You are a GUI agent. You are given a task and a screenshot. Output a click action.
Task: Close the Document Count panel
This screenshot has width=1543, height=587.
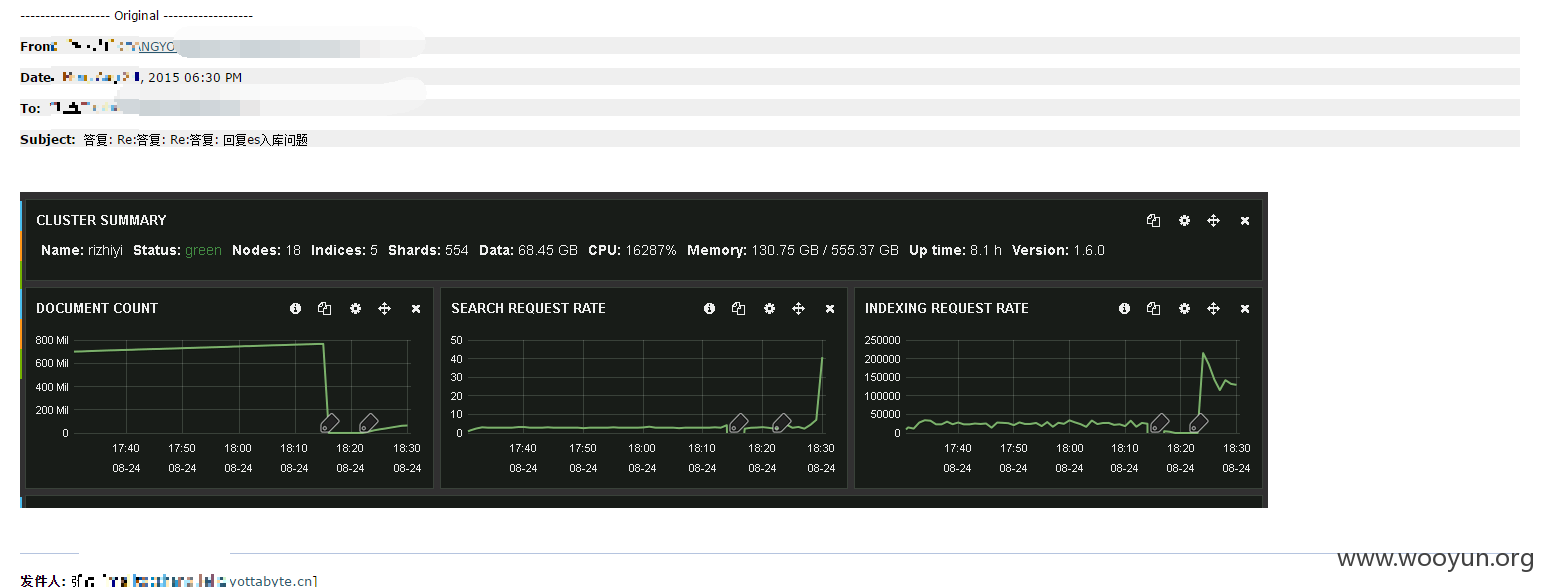tap(416, 309)
